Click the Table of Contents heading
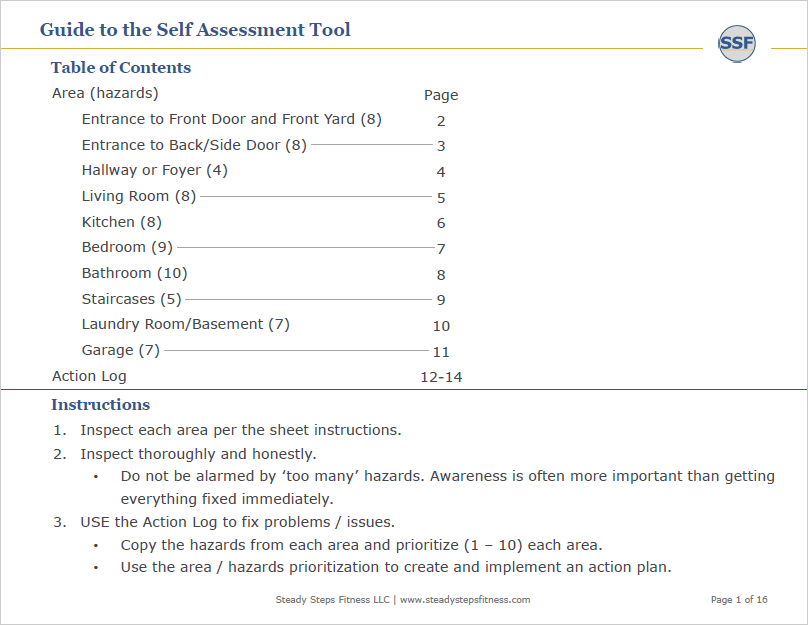 tap(121, 68)
